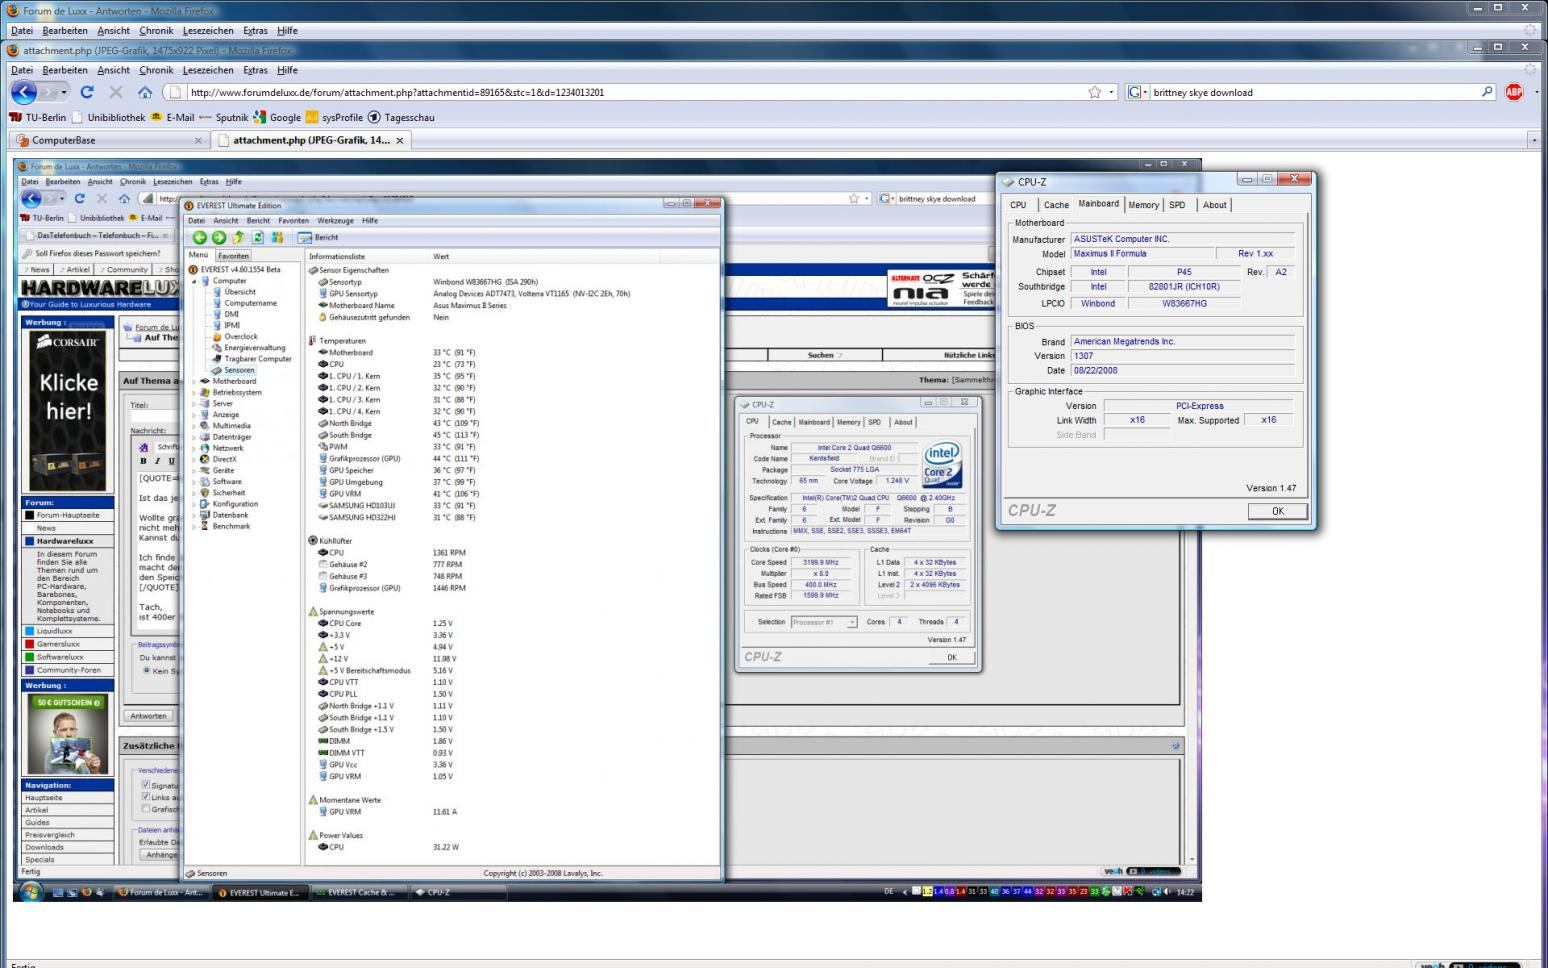Close the ComputerBase tab
The height and width of the screenshot is (968, 1548).
pyautogui.click(x=197, y=140)
